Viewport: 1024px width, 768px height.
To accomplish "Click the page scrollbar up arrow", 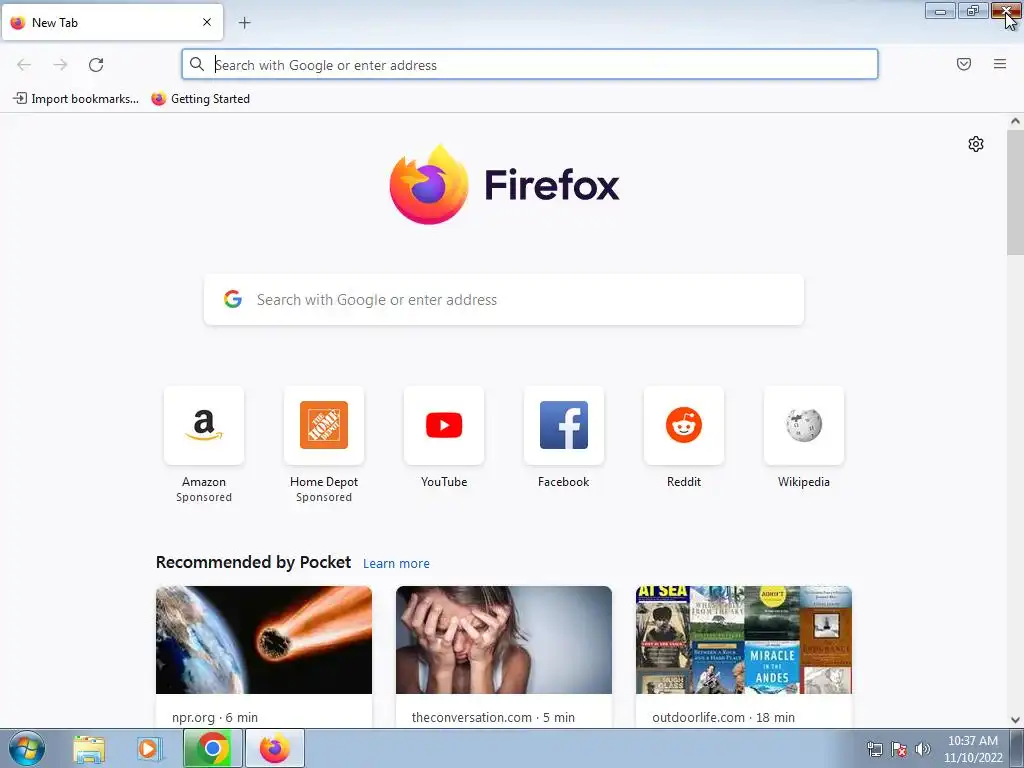I will point(1015,121).
